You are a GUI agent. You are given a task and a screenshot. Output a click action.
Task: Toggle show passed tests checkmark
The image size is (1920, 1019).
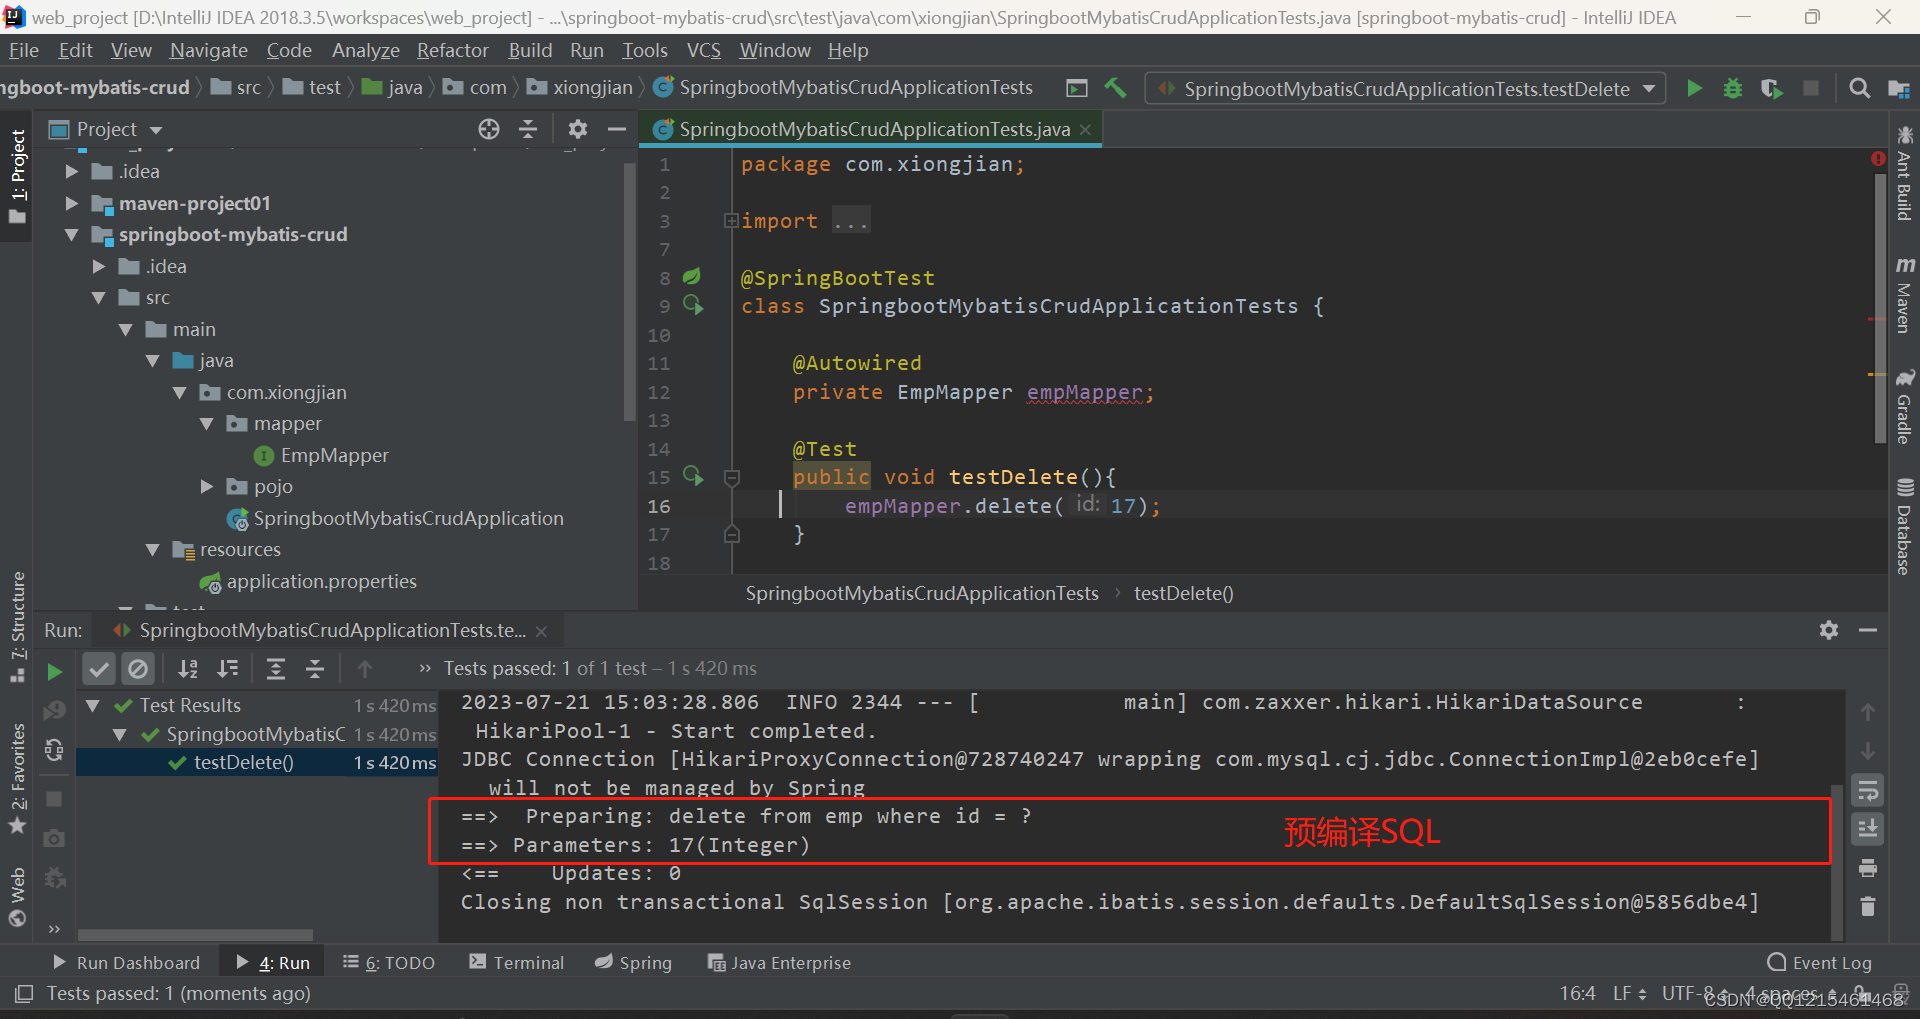click(x=98, y=669)
